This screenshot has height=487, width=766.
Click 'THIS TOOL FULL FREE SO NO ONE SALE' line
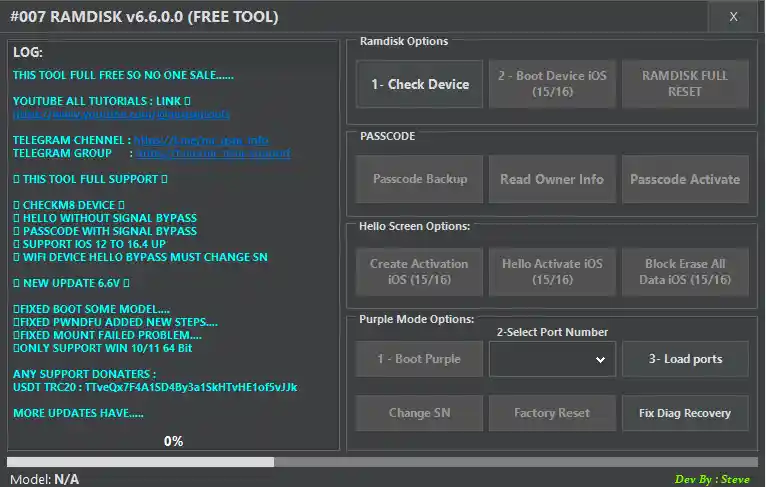pyautogui.click(x=123, y=75)
